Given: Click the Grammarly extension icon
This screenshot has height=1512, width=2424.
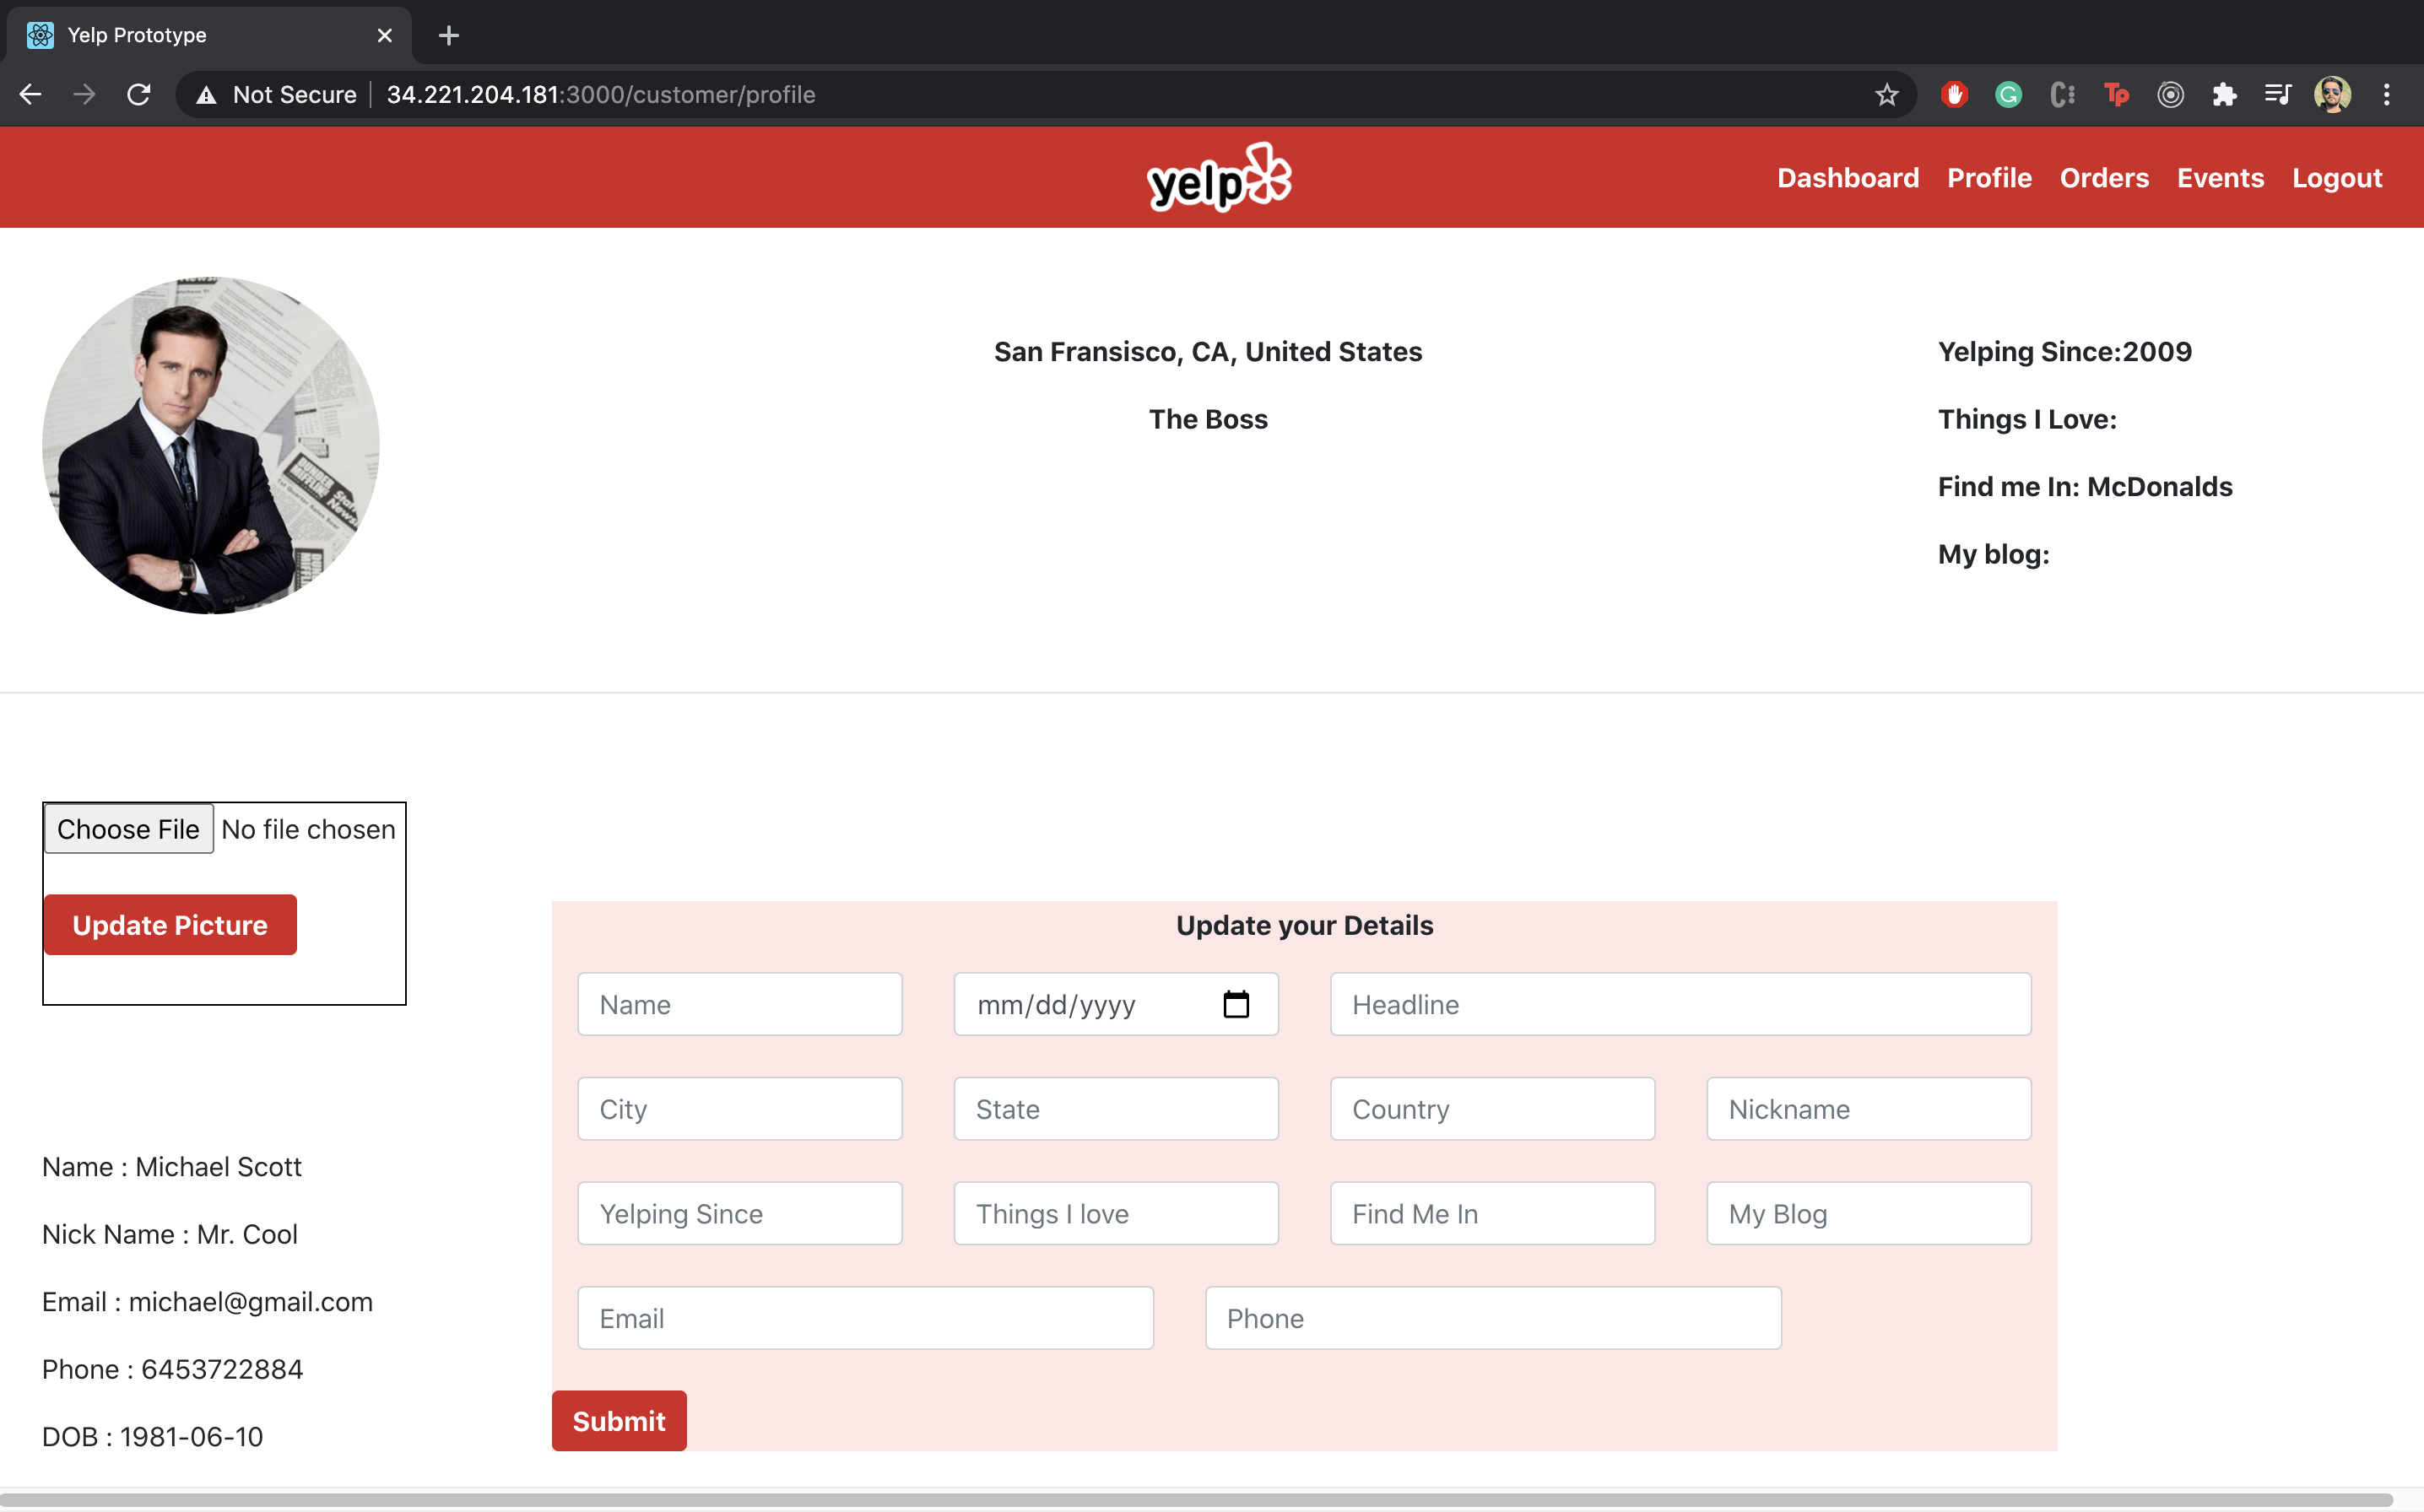Looking at the screenshot, I should click(2008, 95).
